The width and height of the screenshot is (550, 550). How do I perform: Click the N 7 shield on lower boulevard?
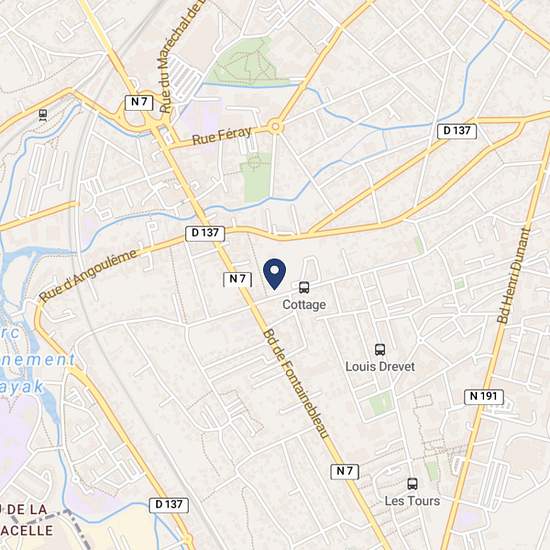coord(345,471)
